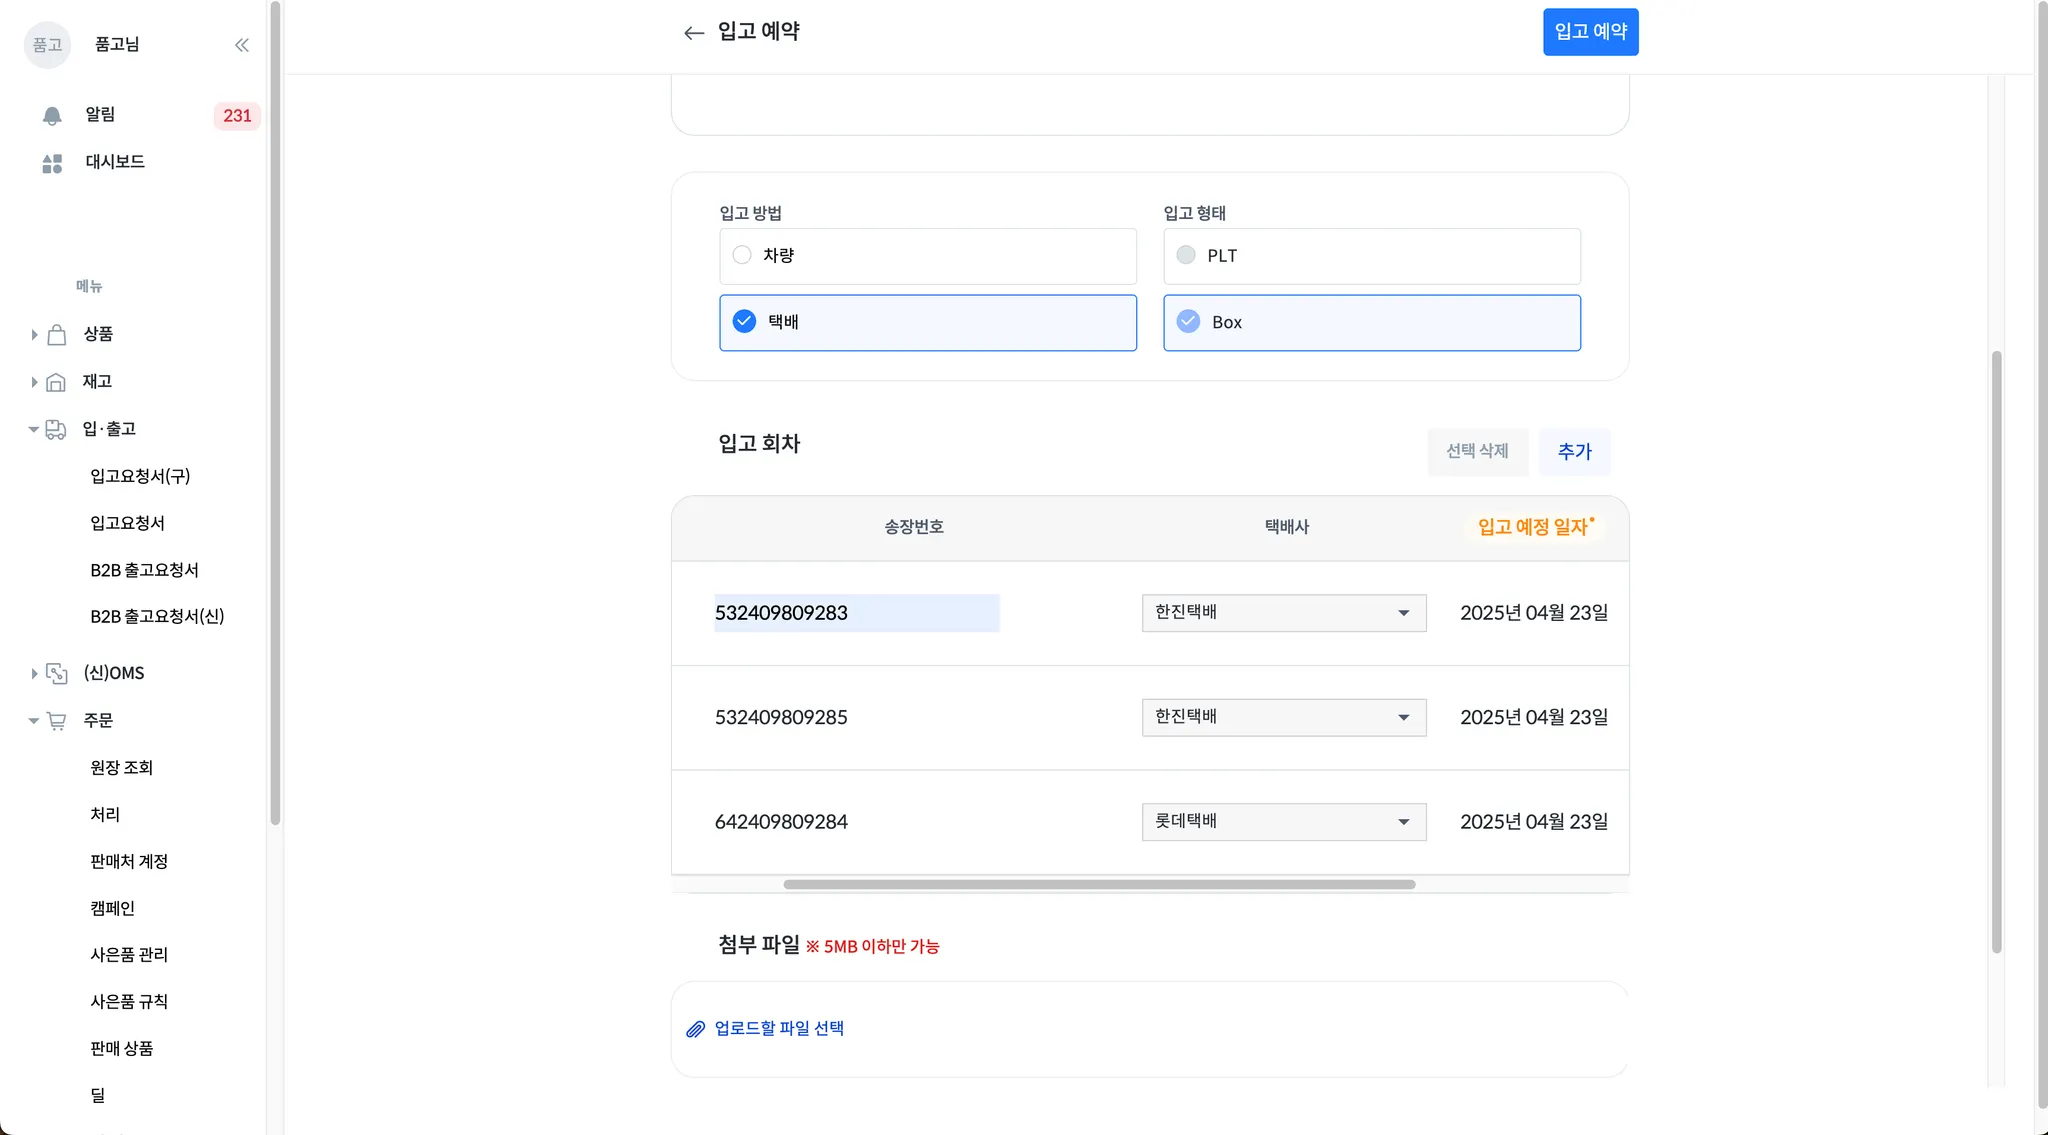Open 입고요청서 menu item
Viewport: 2048px width, 1135px height.
[x=127, y=523]
